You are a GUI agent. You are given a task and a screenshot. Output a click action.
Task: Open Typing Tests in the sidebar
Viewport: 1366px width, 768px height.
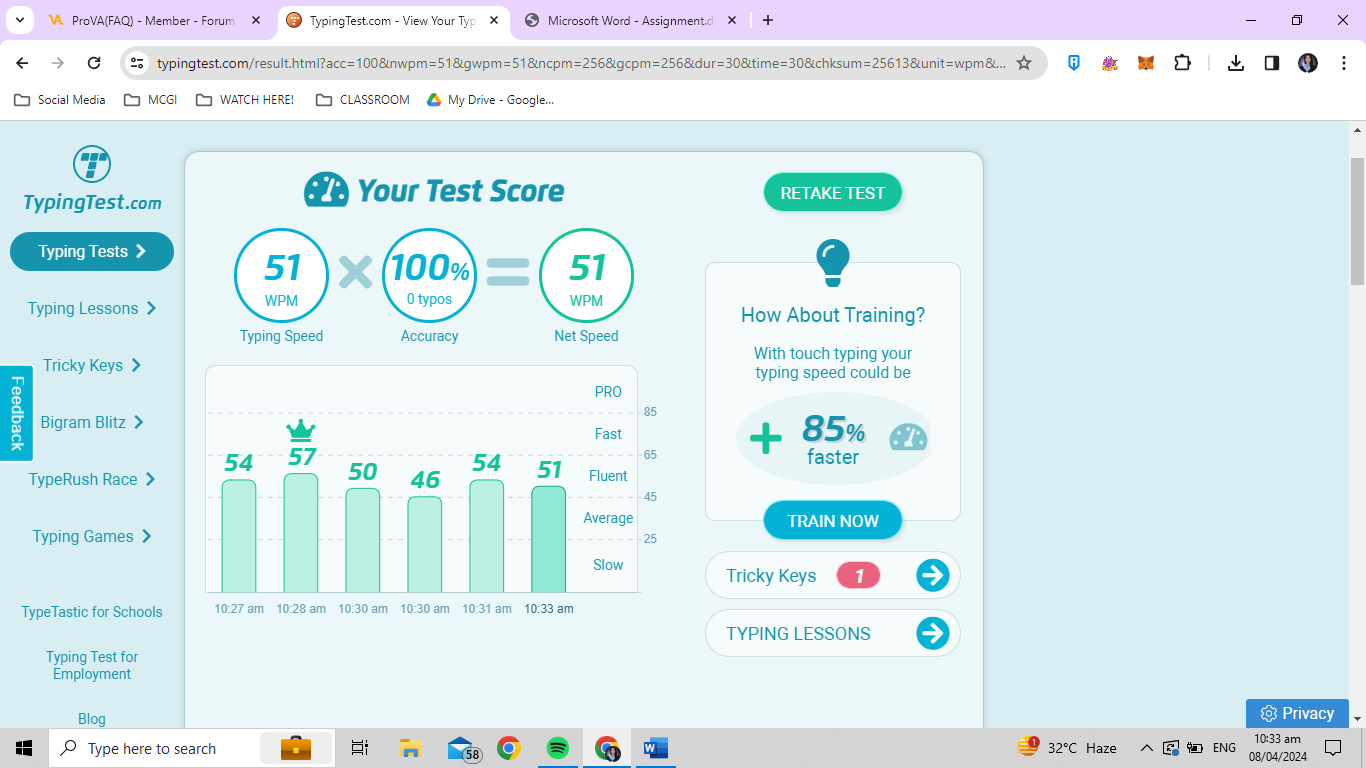point(92,251)
